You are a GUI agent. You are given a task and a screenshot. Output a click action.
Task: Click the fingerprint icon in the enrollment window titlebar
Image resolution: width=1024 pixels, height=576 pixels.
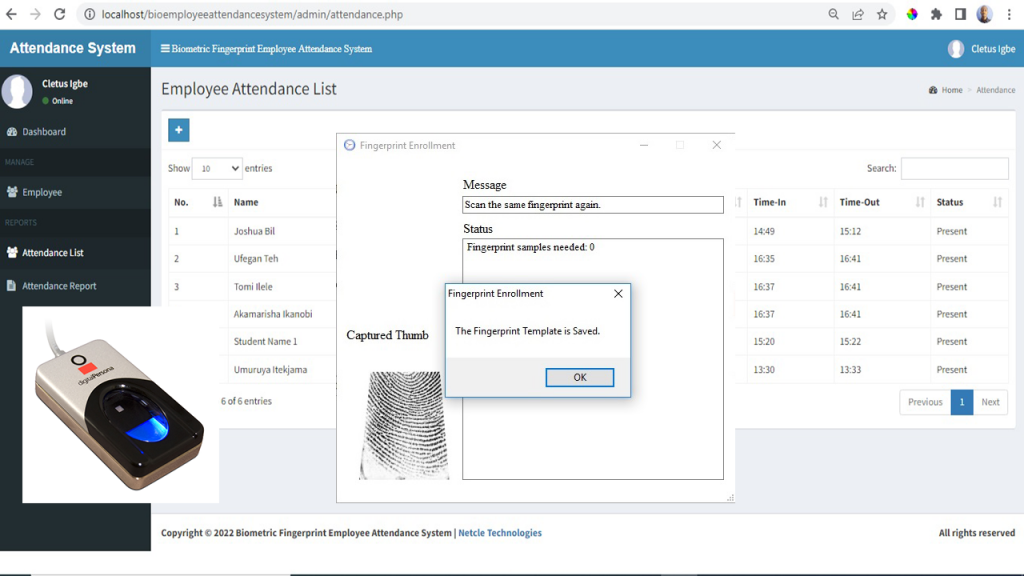(x=349, y=145)
